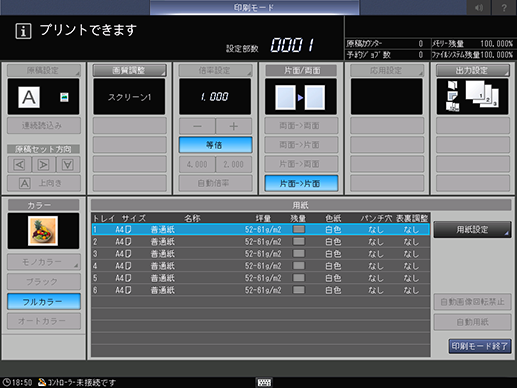Screen dimensions: 517x388
Task: Click the 上向き orientation button
Action: [x=44, y=183]
